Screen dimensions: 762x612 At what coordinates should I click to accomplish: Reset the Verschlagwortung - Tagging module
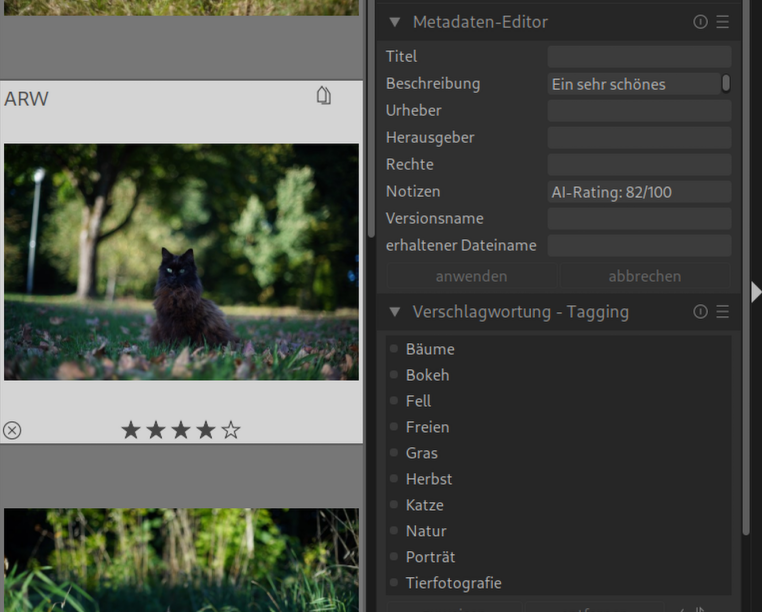point(700,312)
